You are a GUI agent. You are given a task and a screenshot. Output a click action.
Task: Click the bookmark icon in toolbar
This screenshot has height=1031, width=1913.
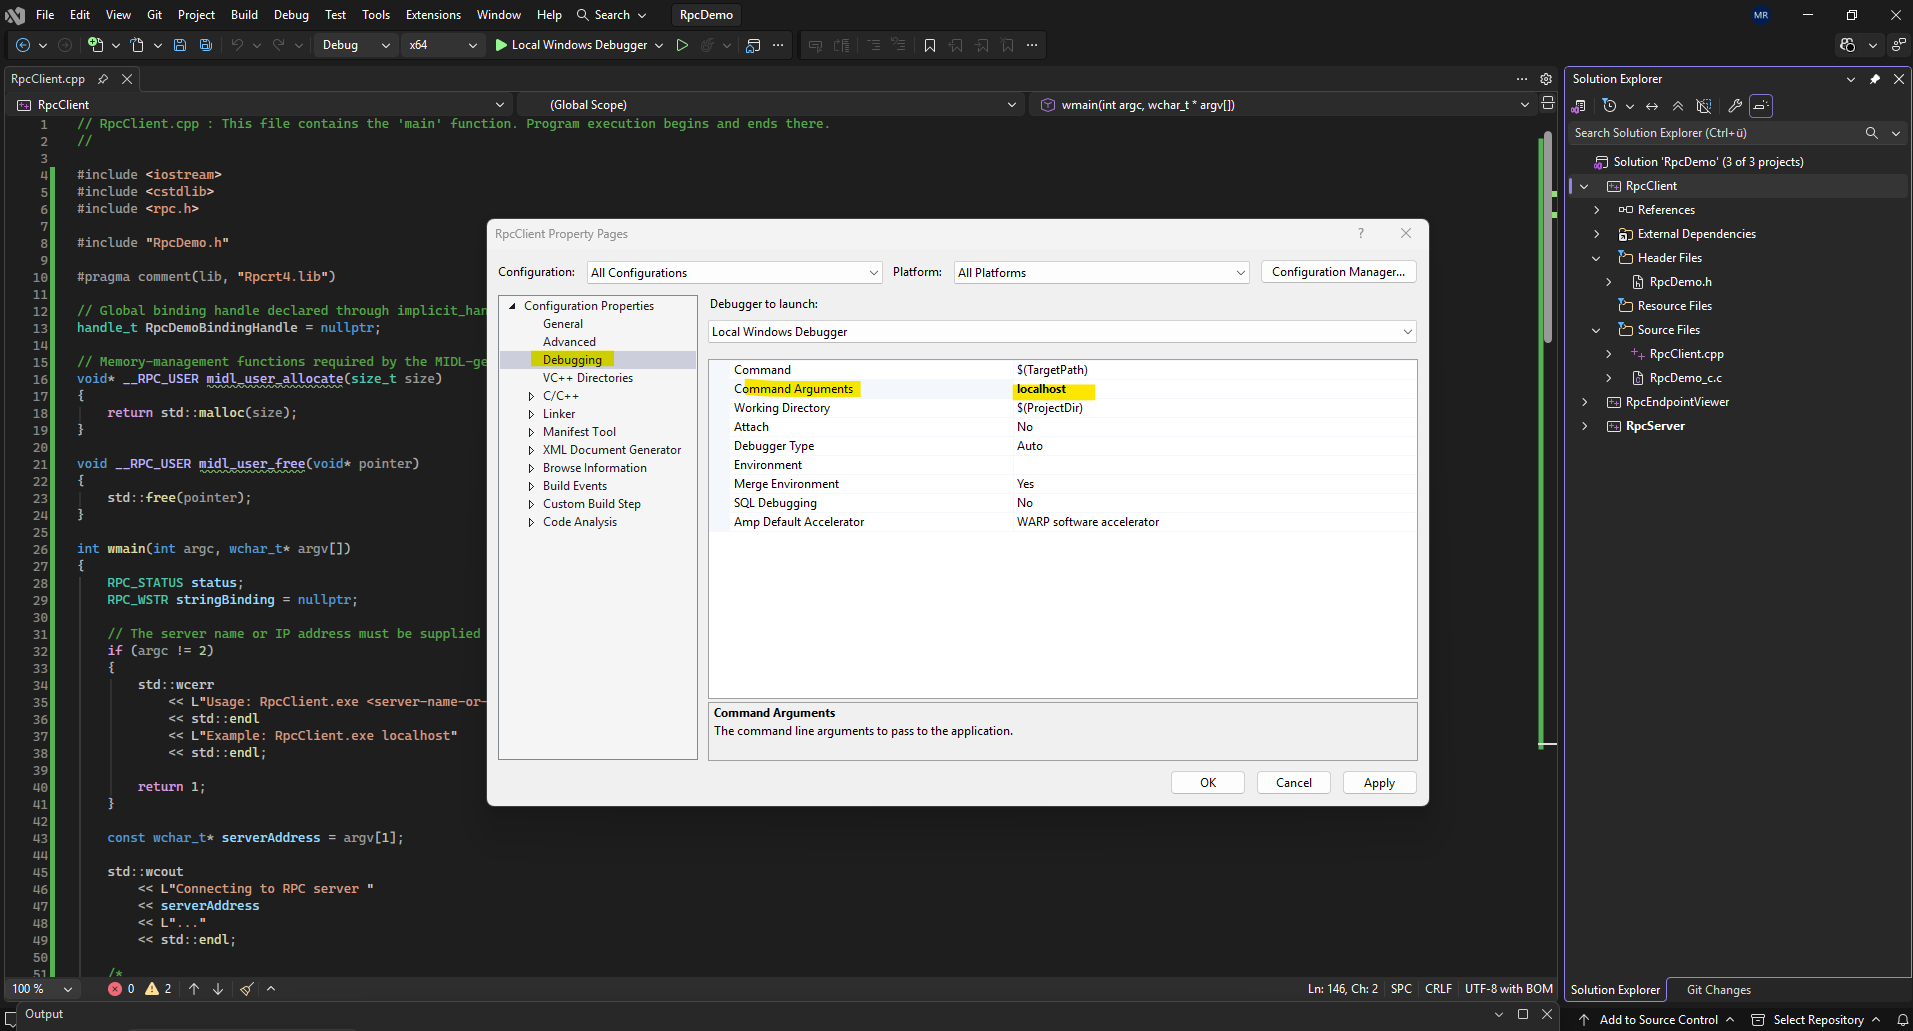click(x=930, y=45)
